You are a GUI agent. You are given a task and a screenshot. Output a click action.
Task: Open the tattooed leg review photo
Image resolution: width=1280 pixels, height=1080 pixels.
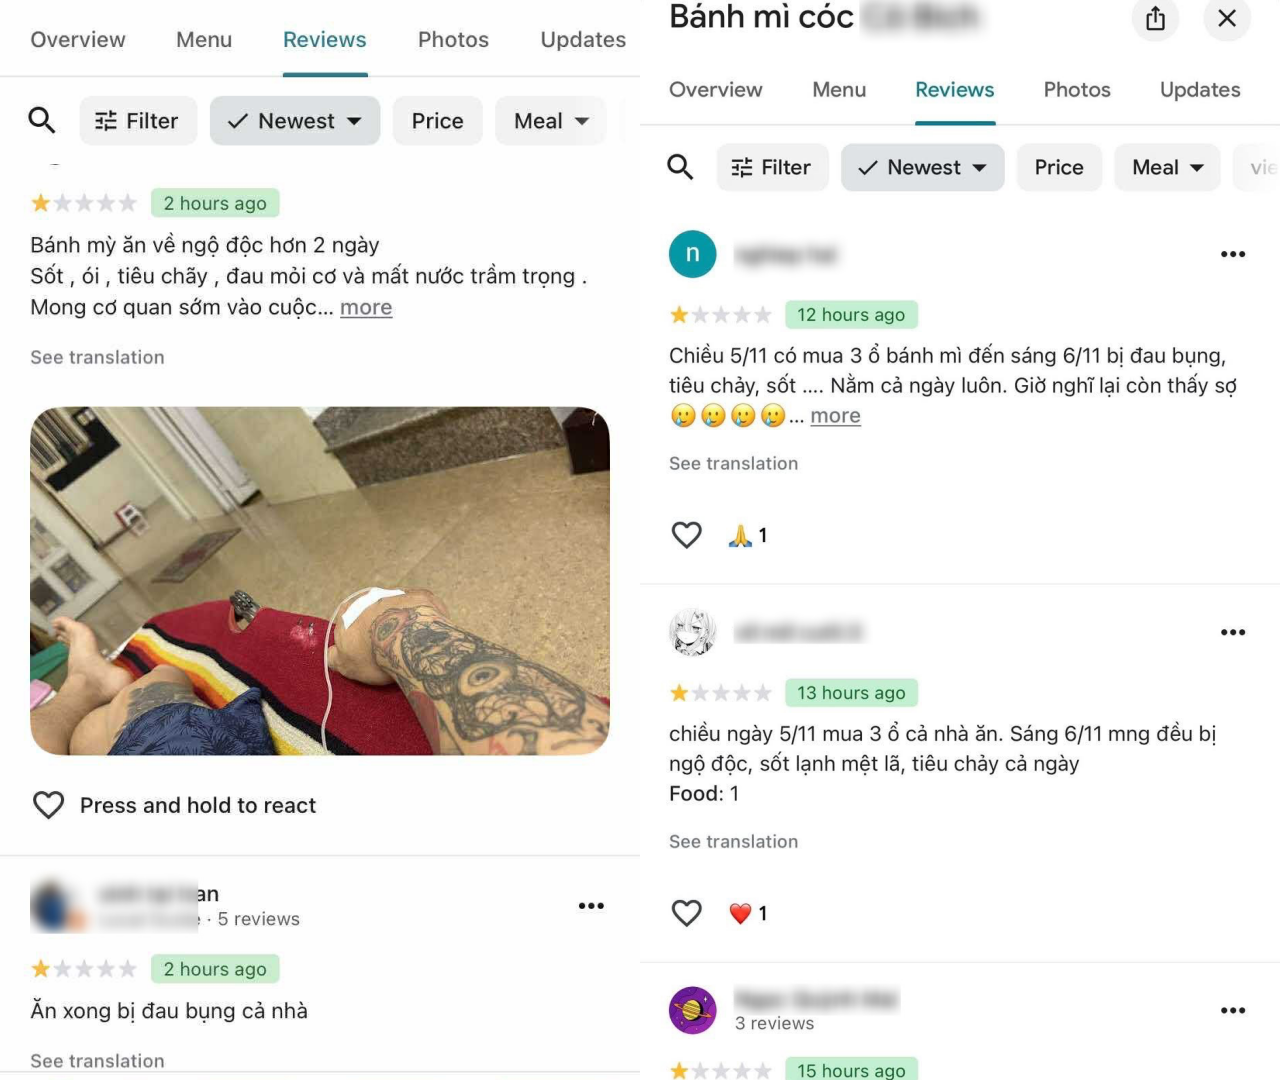click(x=320, y=581)
